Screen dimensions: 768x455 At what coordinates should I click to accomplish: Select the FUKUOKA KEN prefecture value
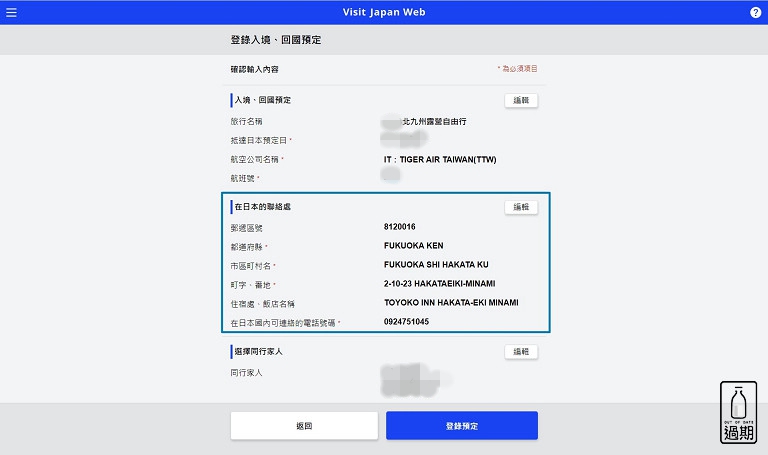(x=413, y=245)
